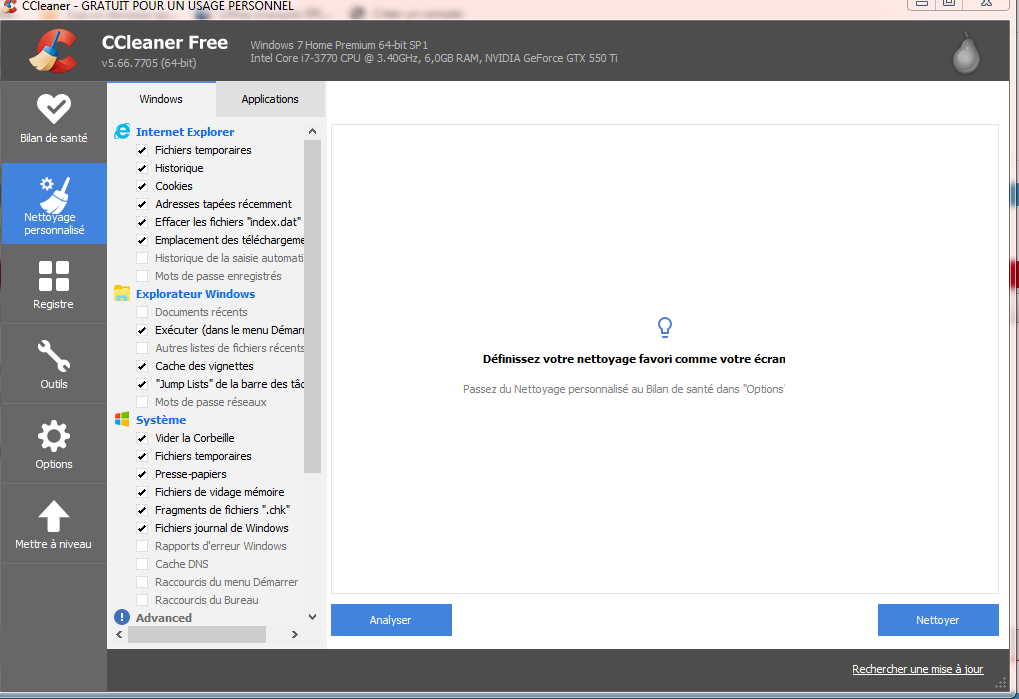Click the Mettre à niveau arrow icon
Viewport: 1019px width, 699px height.
coord(53,516)
